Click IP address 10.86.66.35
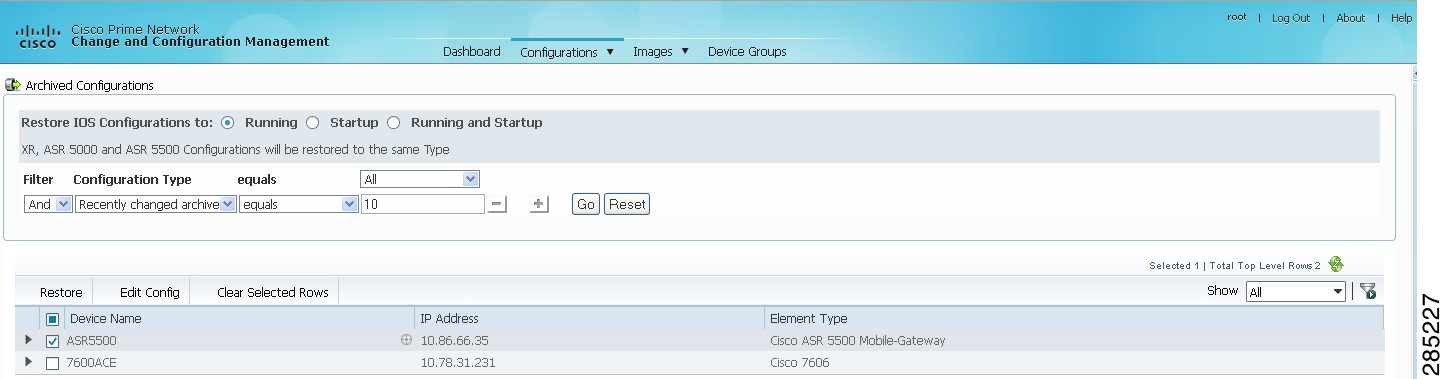The height and width of the screenshot is (379, 1445). tap(454, 341)
